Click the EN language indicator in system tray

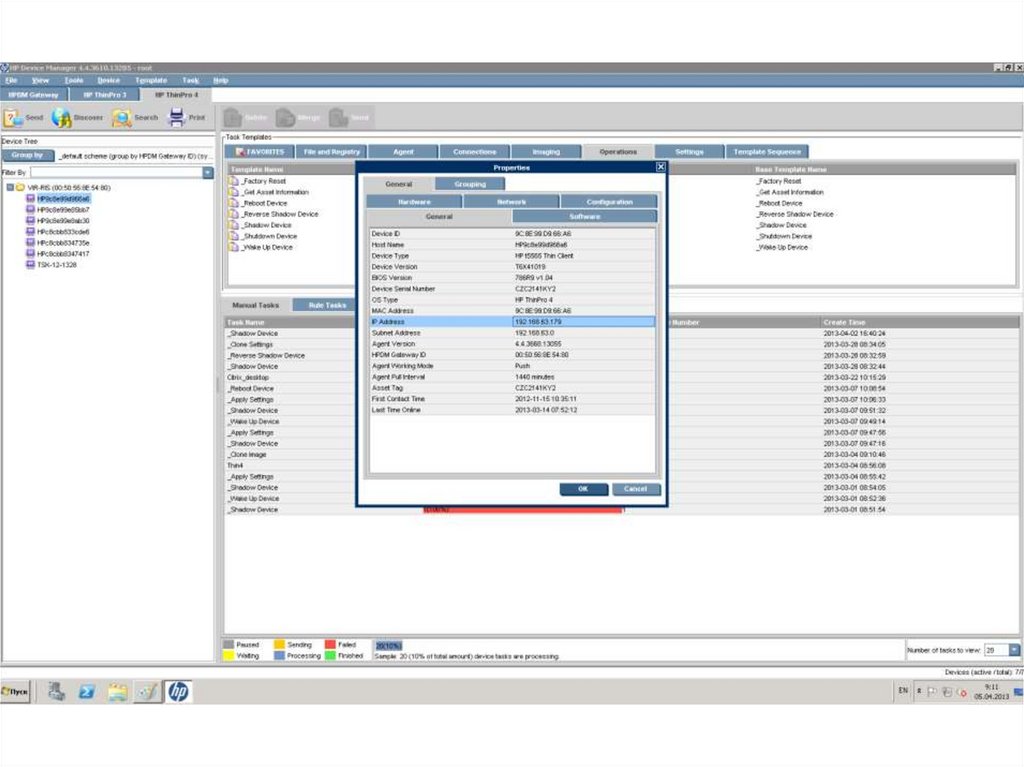coord(903,691)
